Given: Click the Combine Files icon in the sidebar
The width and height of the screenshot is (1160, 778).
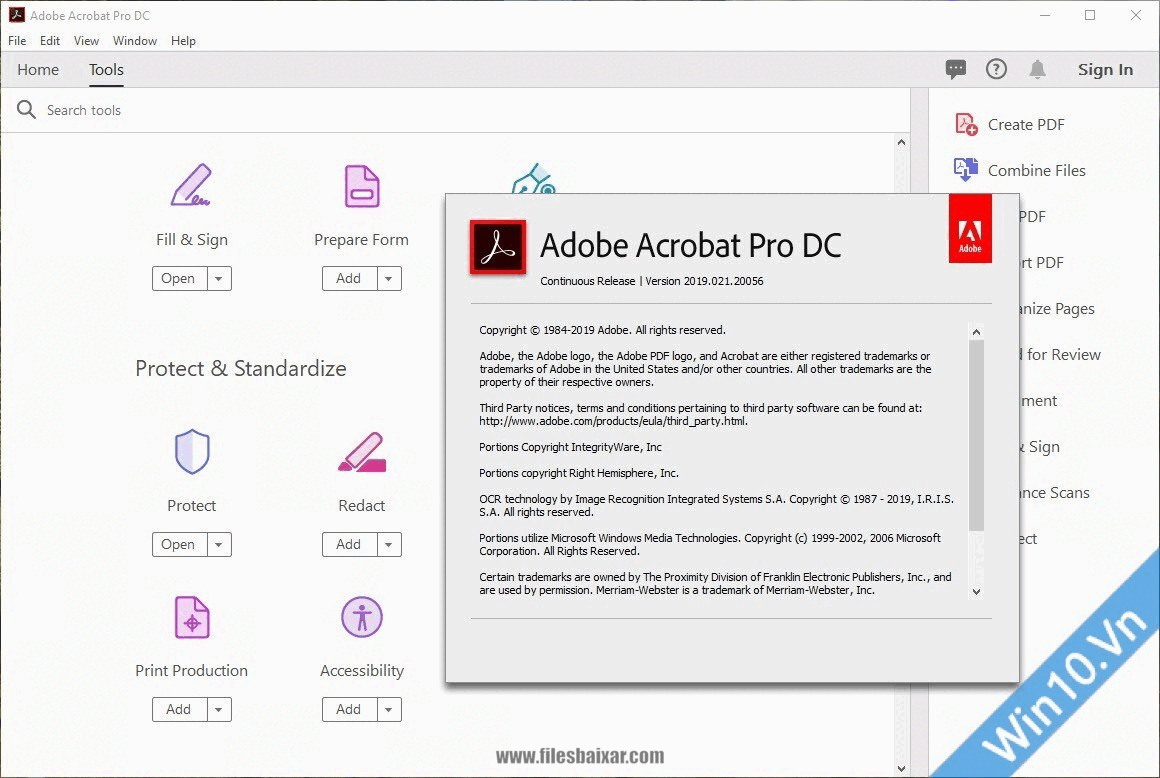Looking at the screenshot, I should click(x=966, y=170).
